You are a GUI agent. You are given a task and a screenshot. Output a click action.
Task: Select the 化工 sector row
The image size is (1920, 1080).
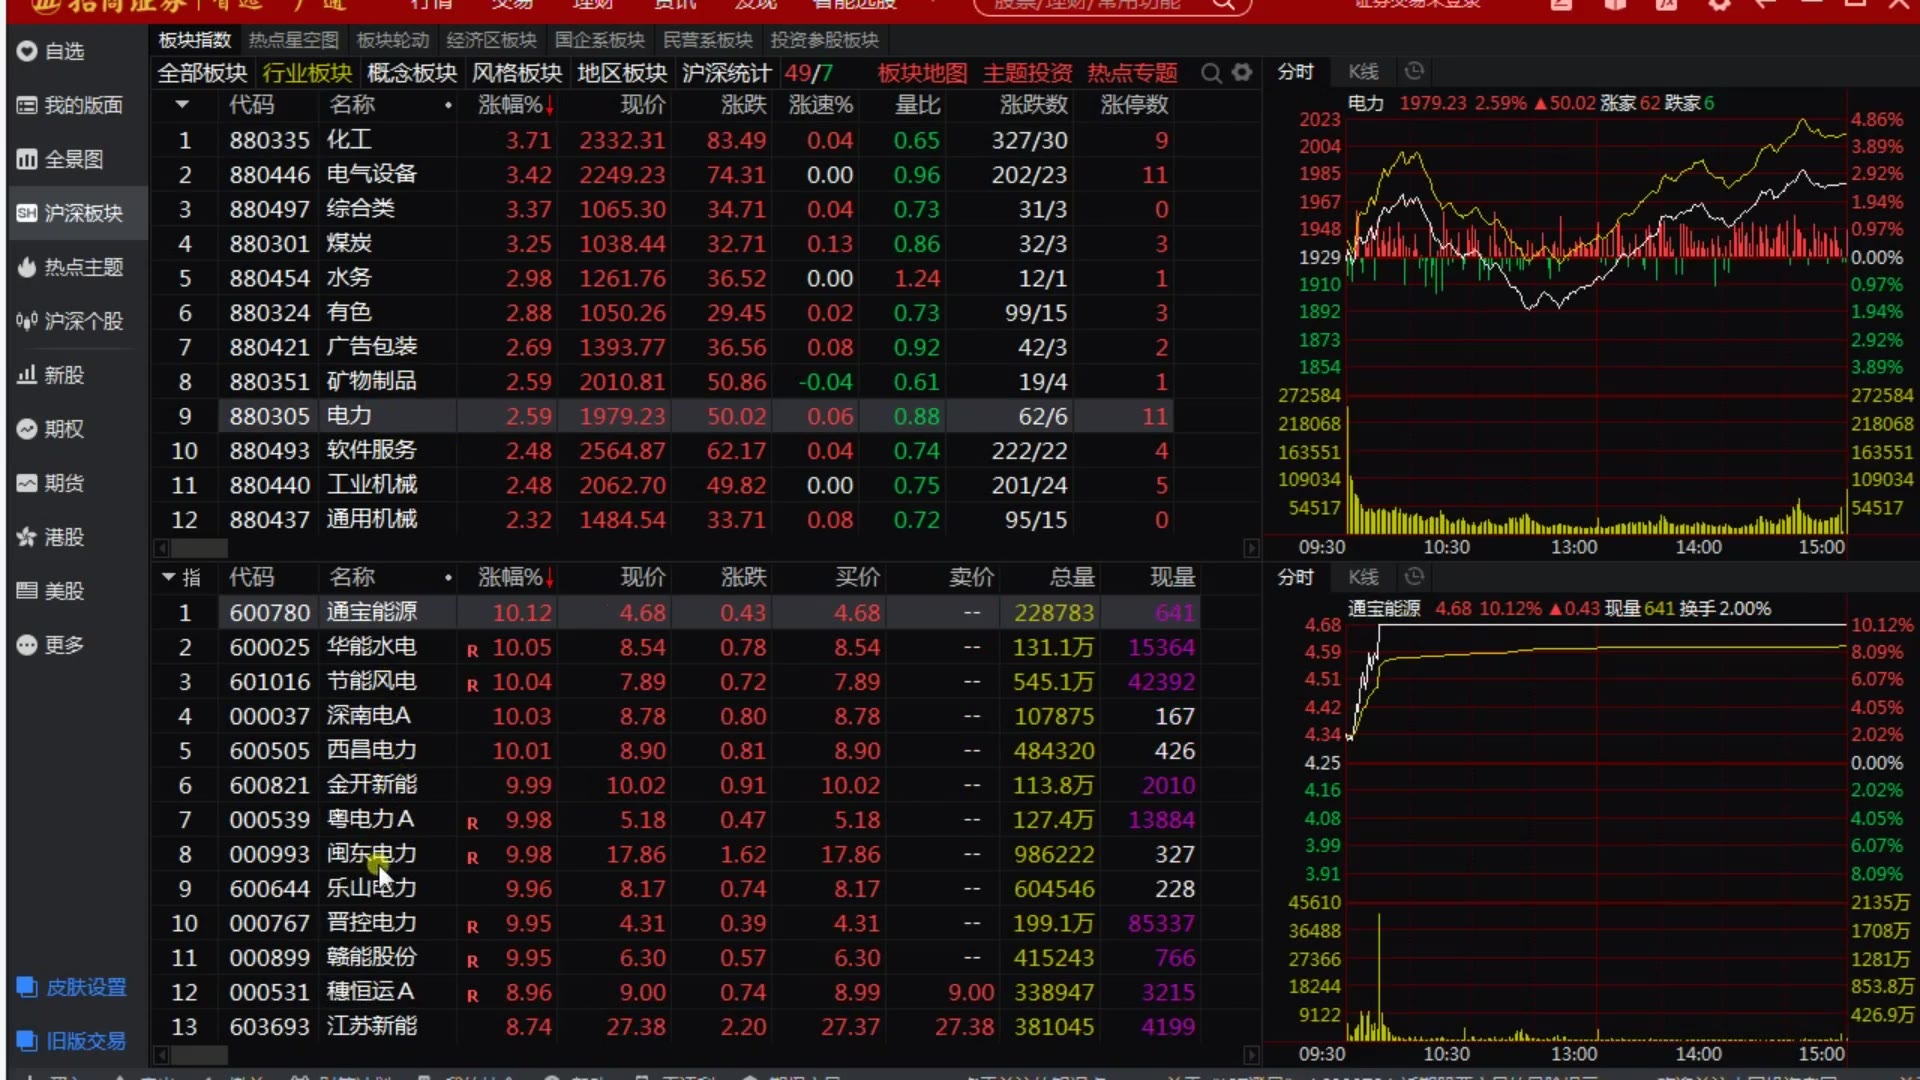click(x=662, y=140)
